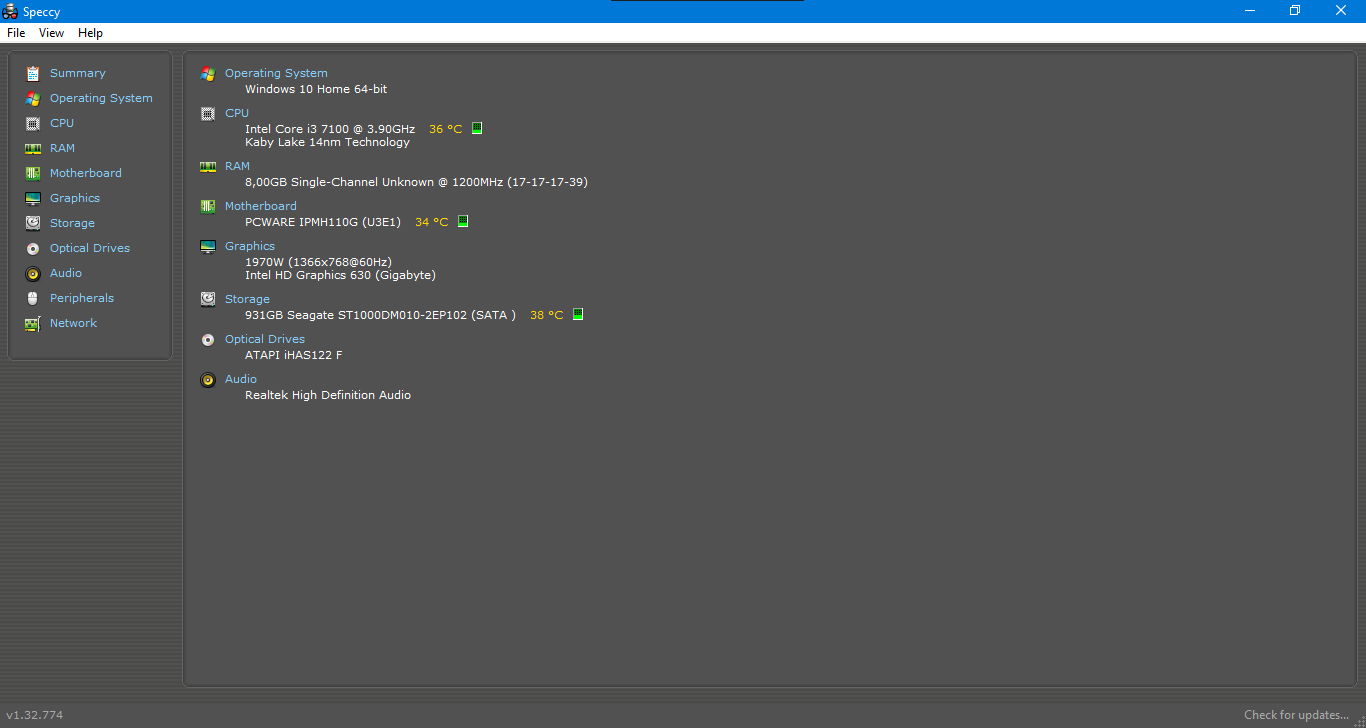Click PCWARE IPMH110G (U3E1) text
This screenshot has height=728, width=1366.
323,222
